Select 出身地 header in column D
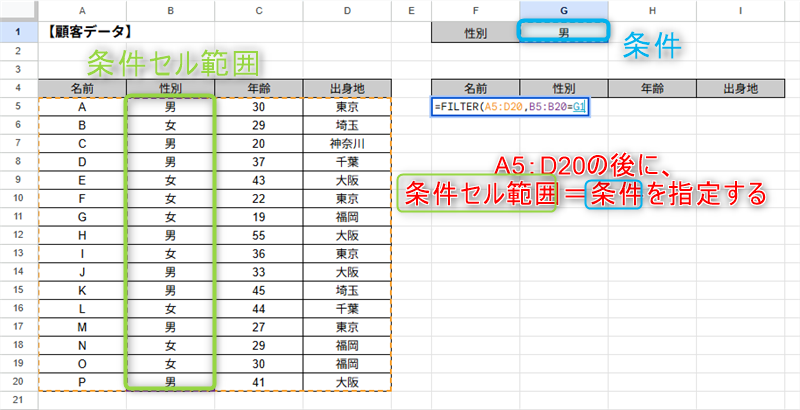Screen dimensions: 800x410 click(347, 88)
